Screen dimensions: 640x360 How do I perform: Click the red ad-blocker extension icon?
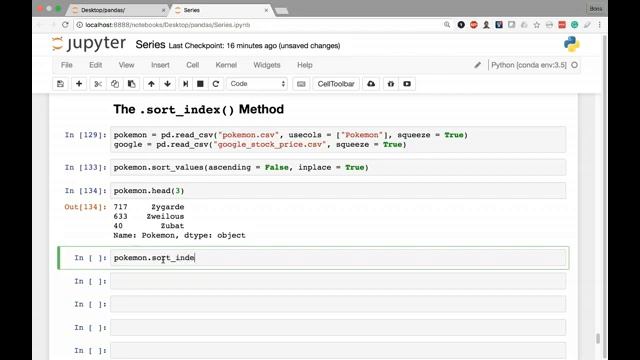coord(473,25)
